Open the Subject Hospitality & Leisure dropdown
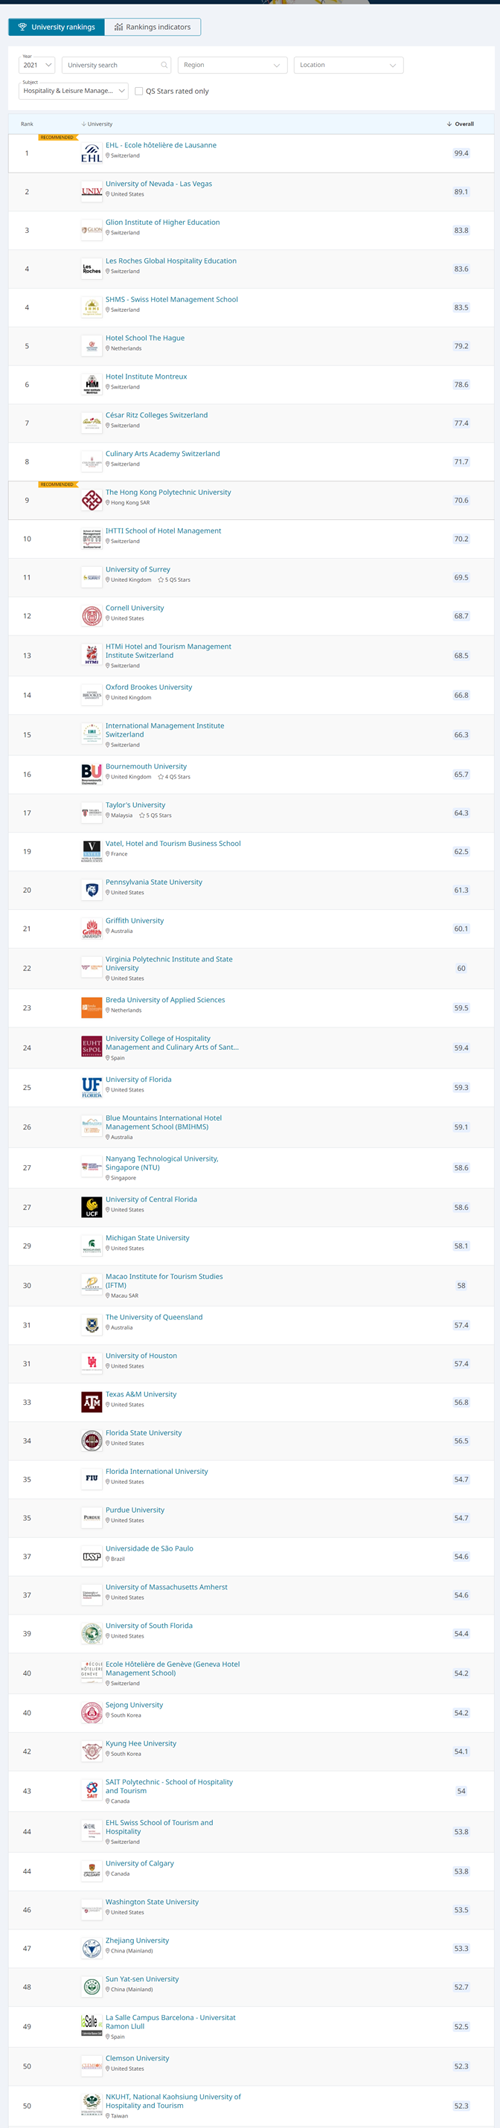This screenshot has height=2128, width=500. click(x=74, y=91)
